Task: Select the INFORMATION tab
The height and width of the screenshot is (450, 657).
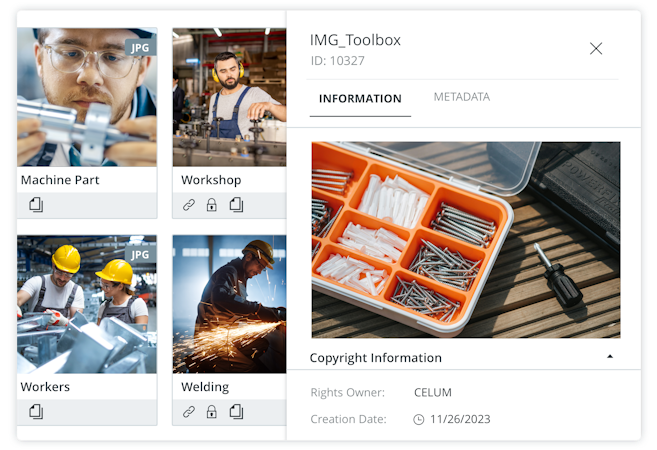Action: tap(360, 98)
